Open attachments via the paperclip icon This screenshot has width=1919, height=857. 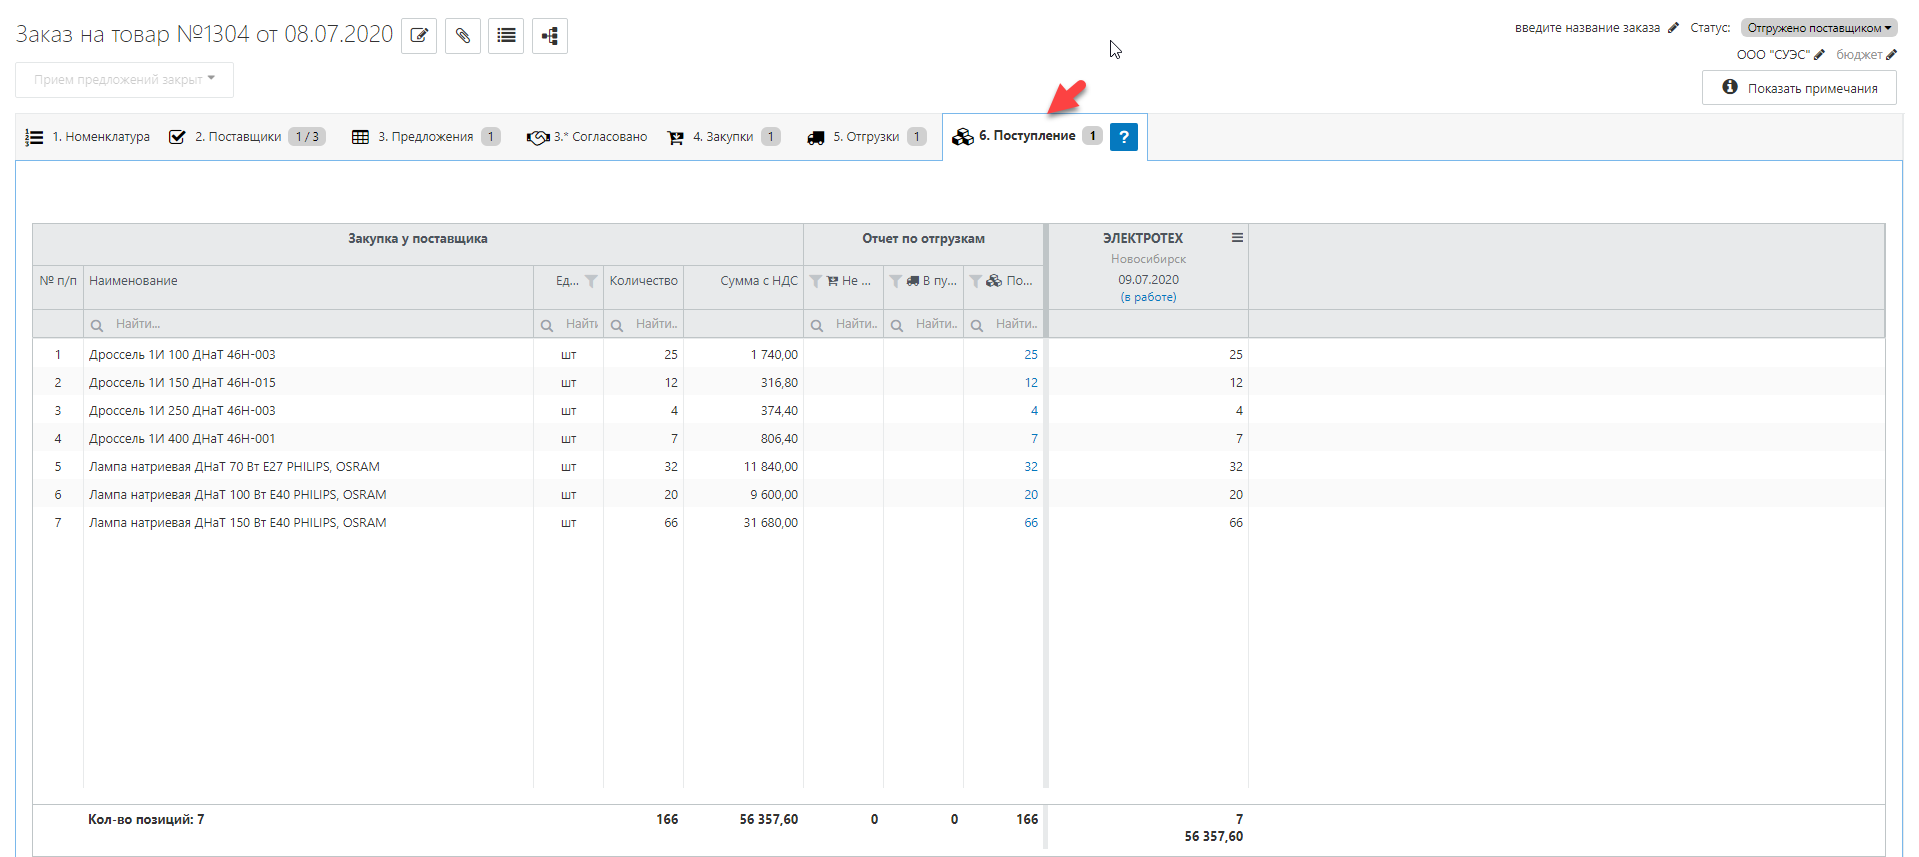pos(462,36)
